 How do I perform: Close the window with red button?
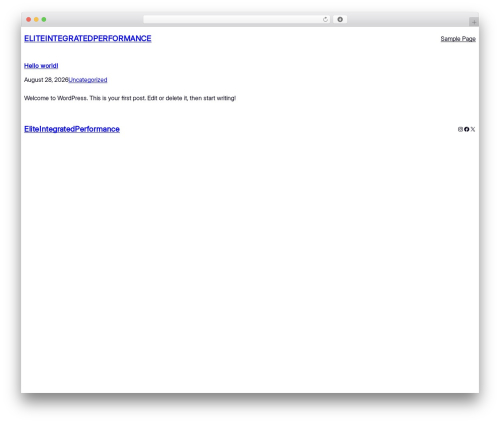click(29, 19)
